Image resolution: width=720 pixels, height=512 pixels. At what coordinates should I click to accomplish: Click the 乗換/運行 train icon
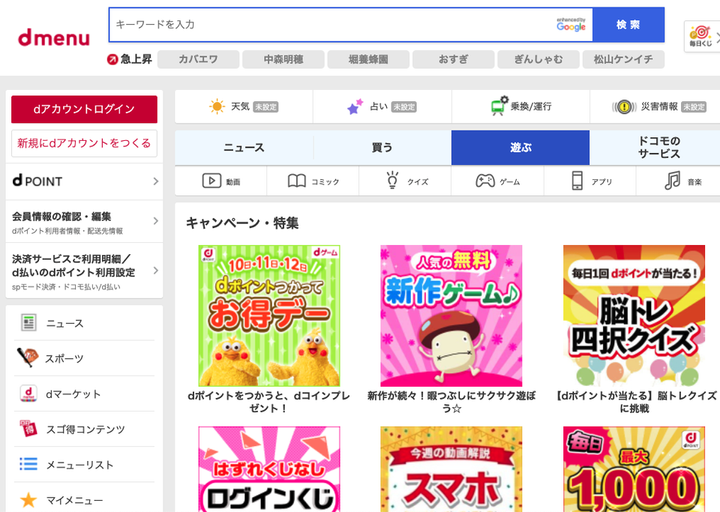[x=499, y=106]
